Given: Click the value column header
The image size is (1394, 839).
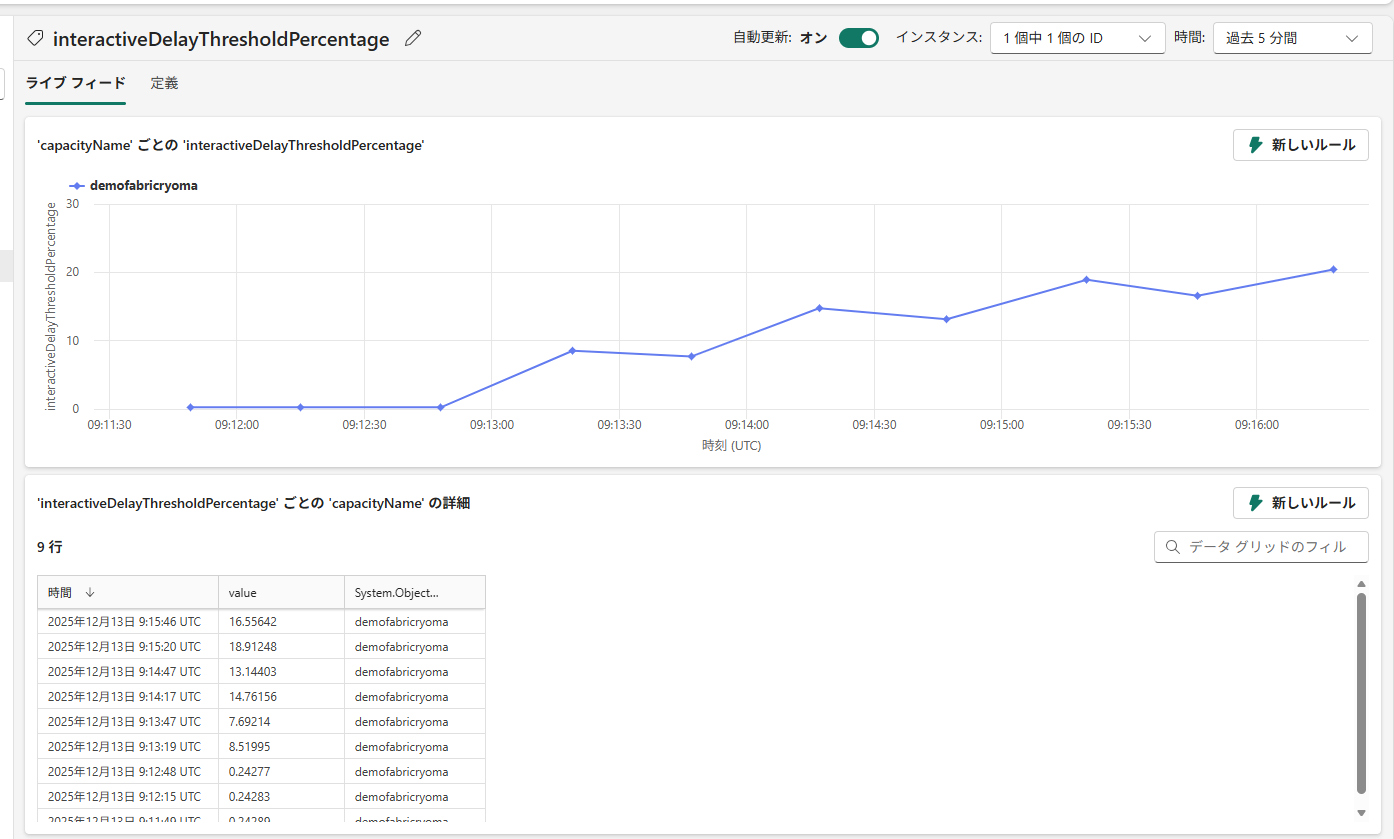Looking at the screenshot, I should pos(281,592).
